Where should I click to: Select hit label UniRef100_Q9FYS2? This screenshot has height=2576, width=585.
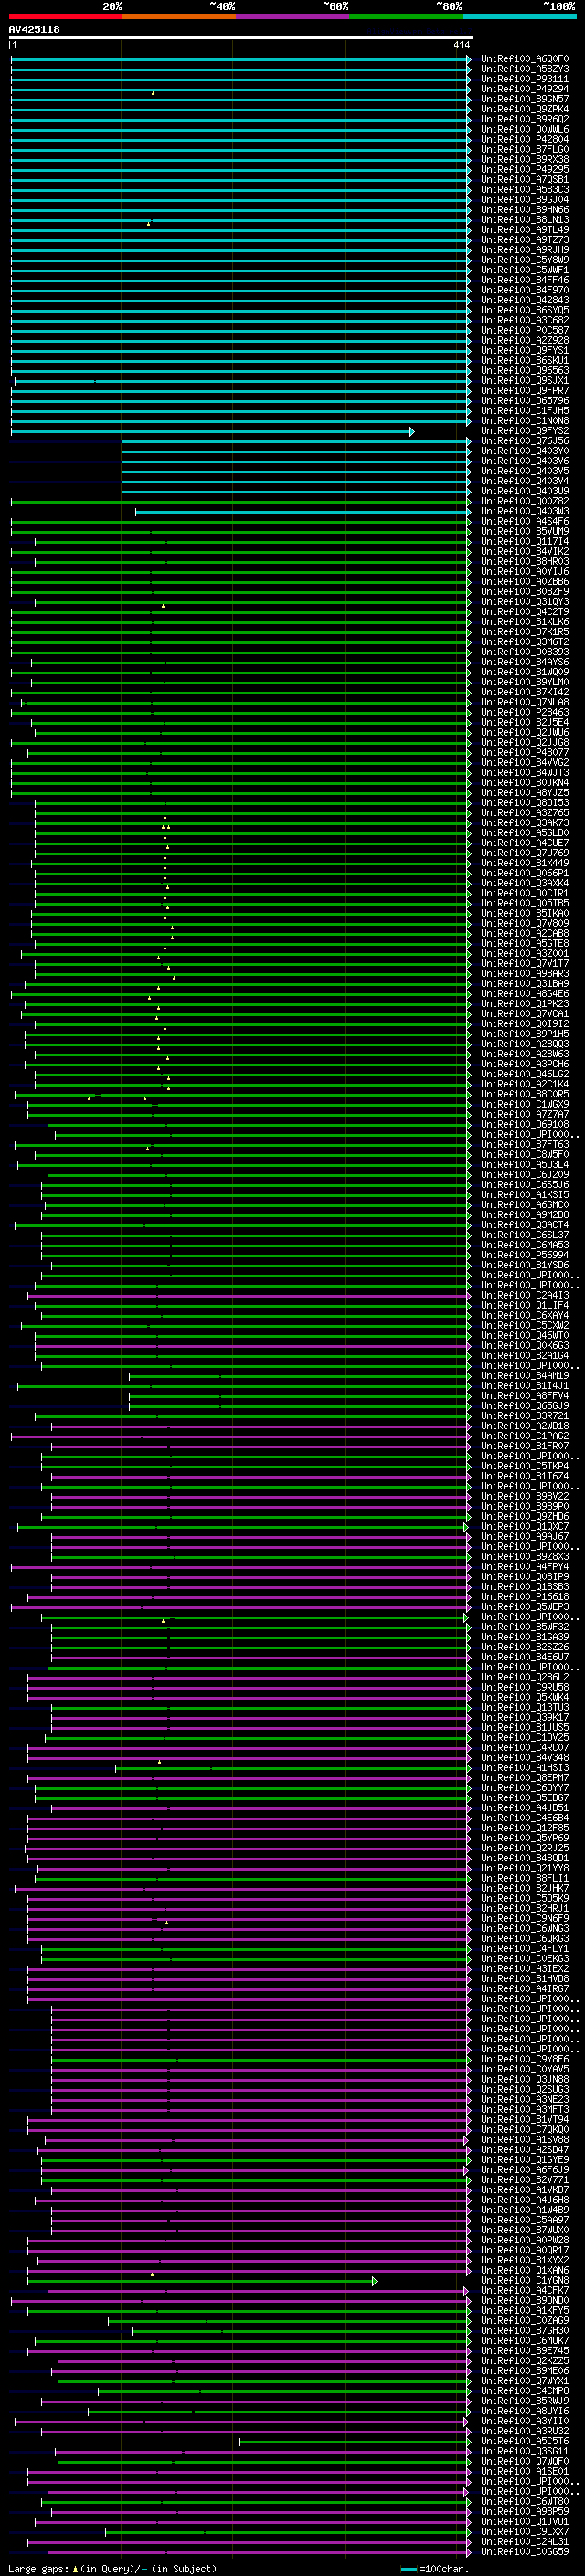pos(524,431)
